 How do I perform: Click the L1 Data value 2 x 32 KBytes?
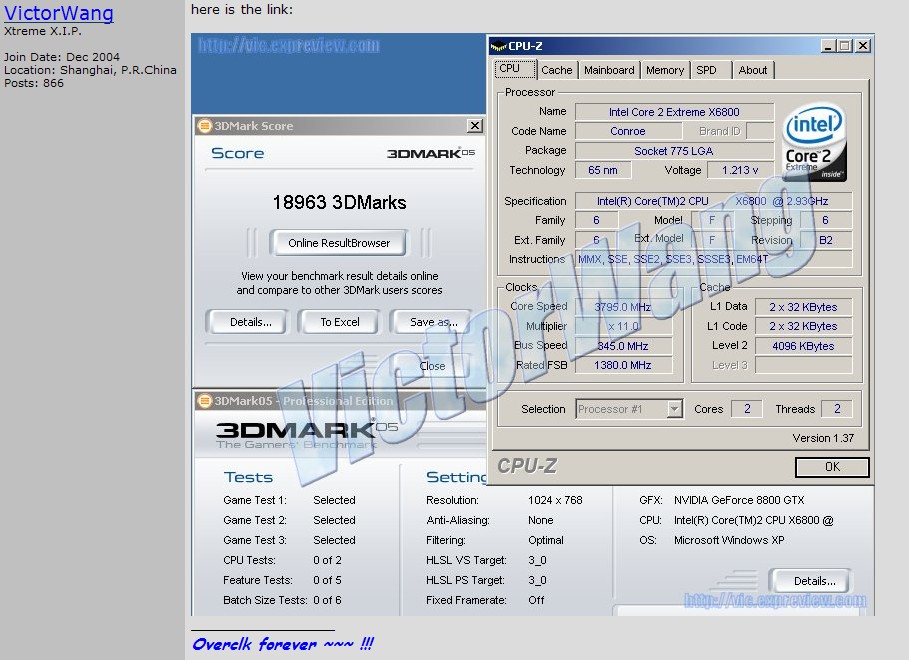point(803,307)
